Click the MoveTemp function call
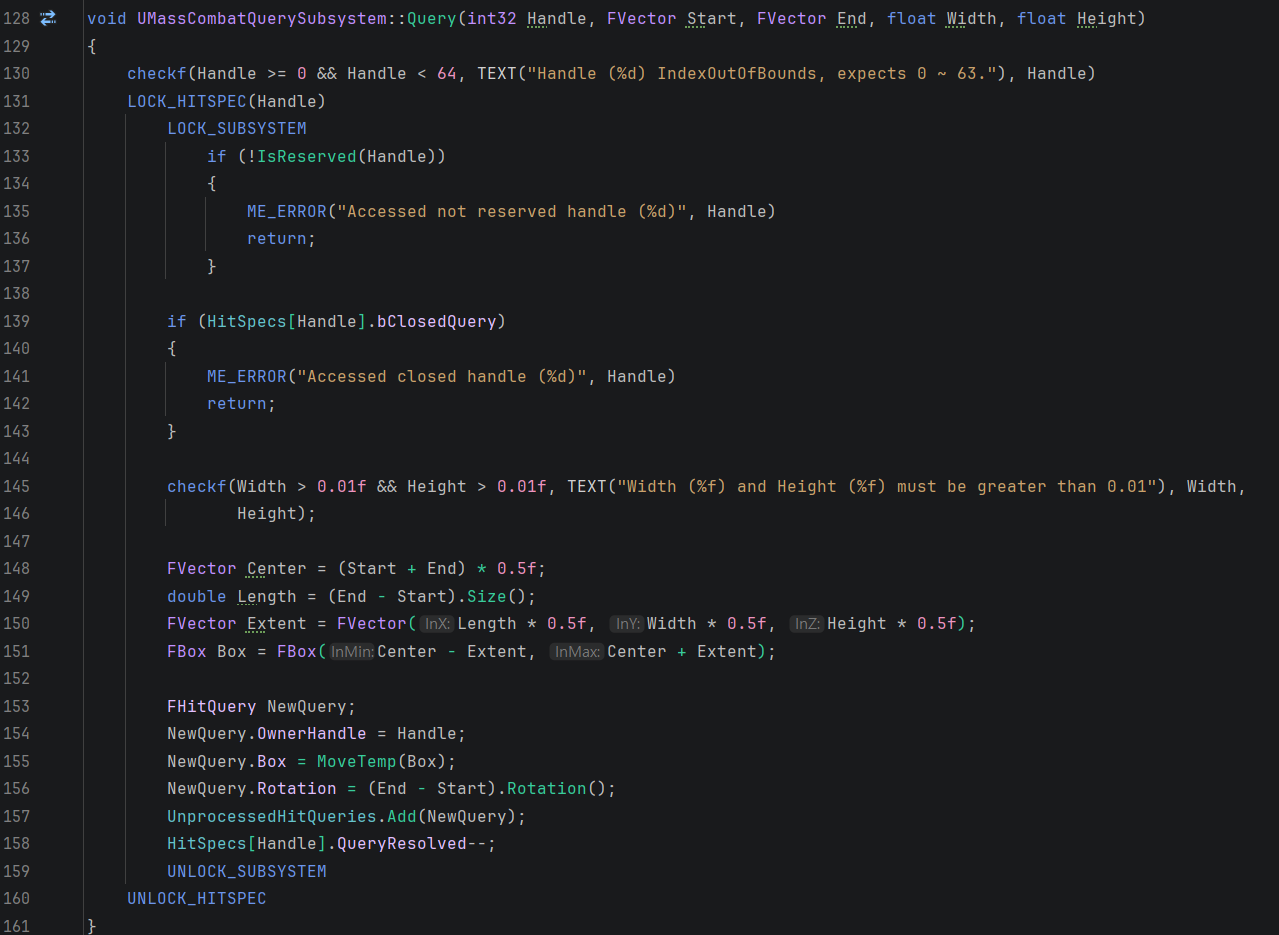This screenshot has width=1279, height=935. [357, 761]
